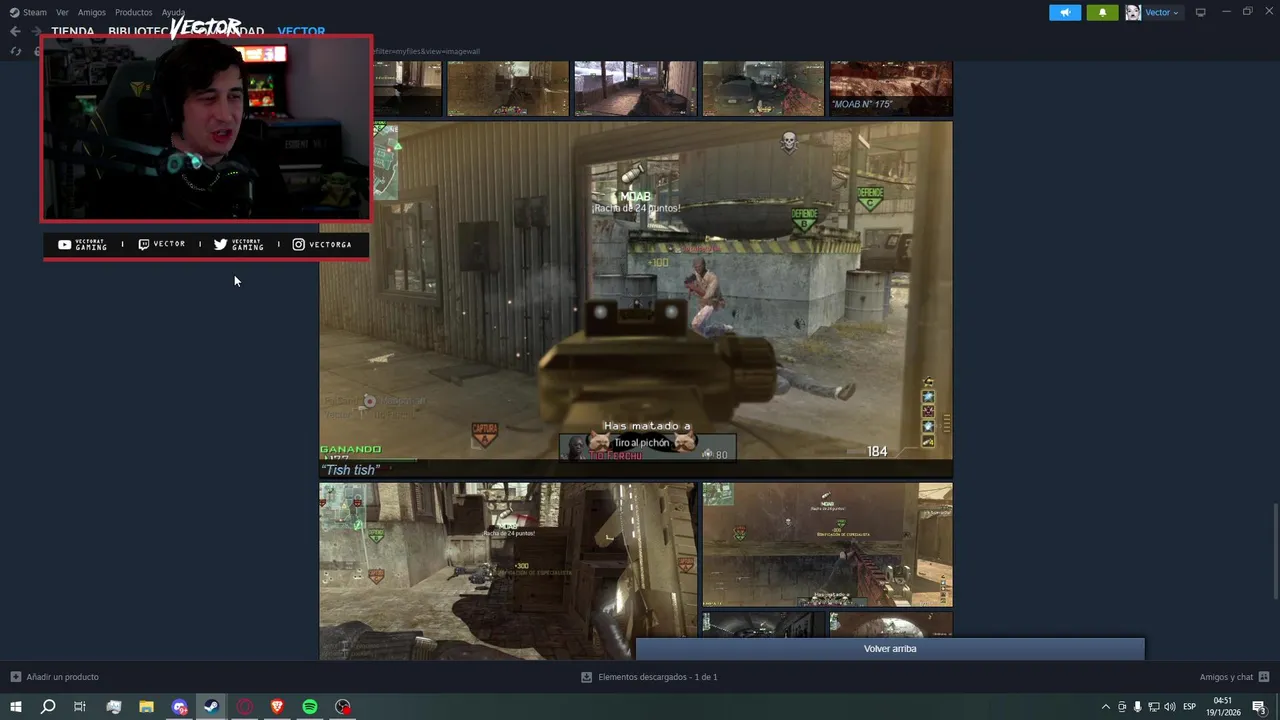Click the Instagram Vectorga label
The width and height of the screenshot is (1280, 720).
point(322,244)
